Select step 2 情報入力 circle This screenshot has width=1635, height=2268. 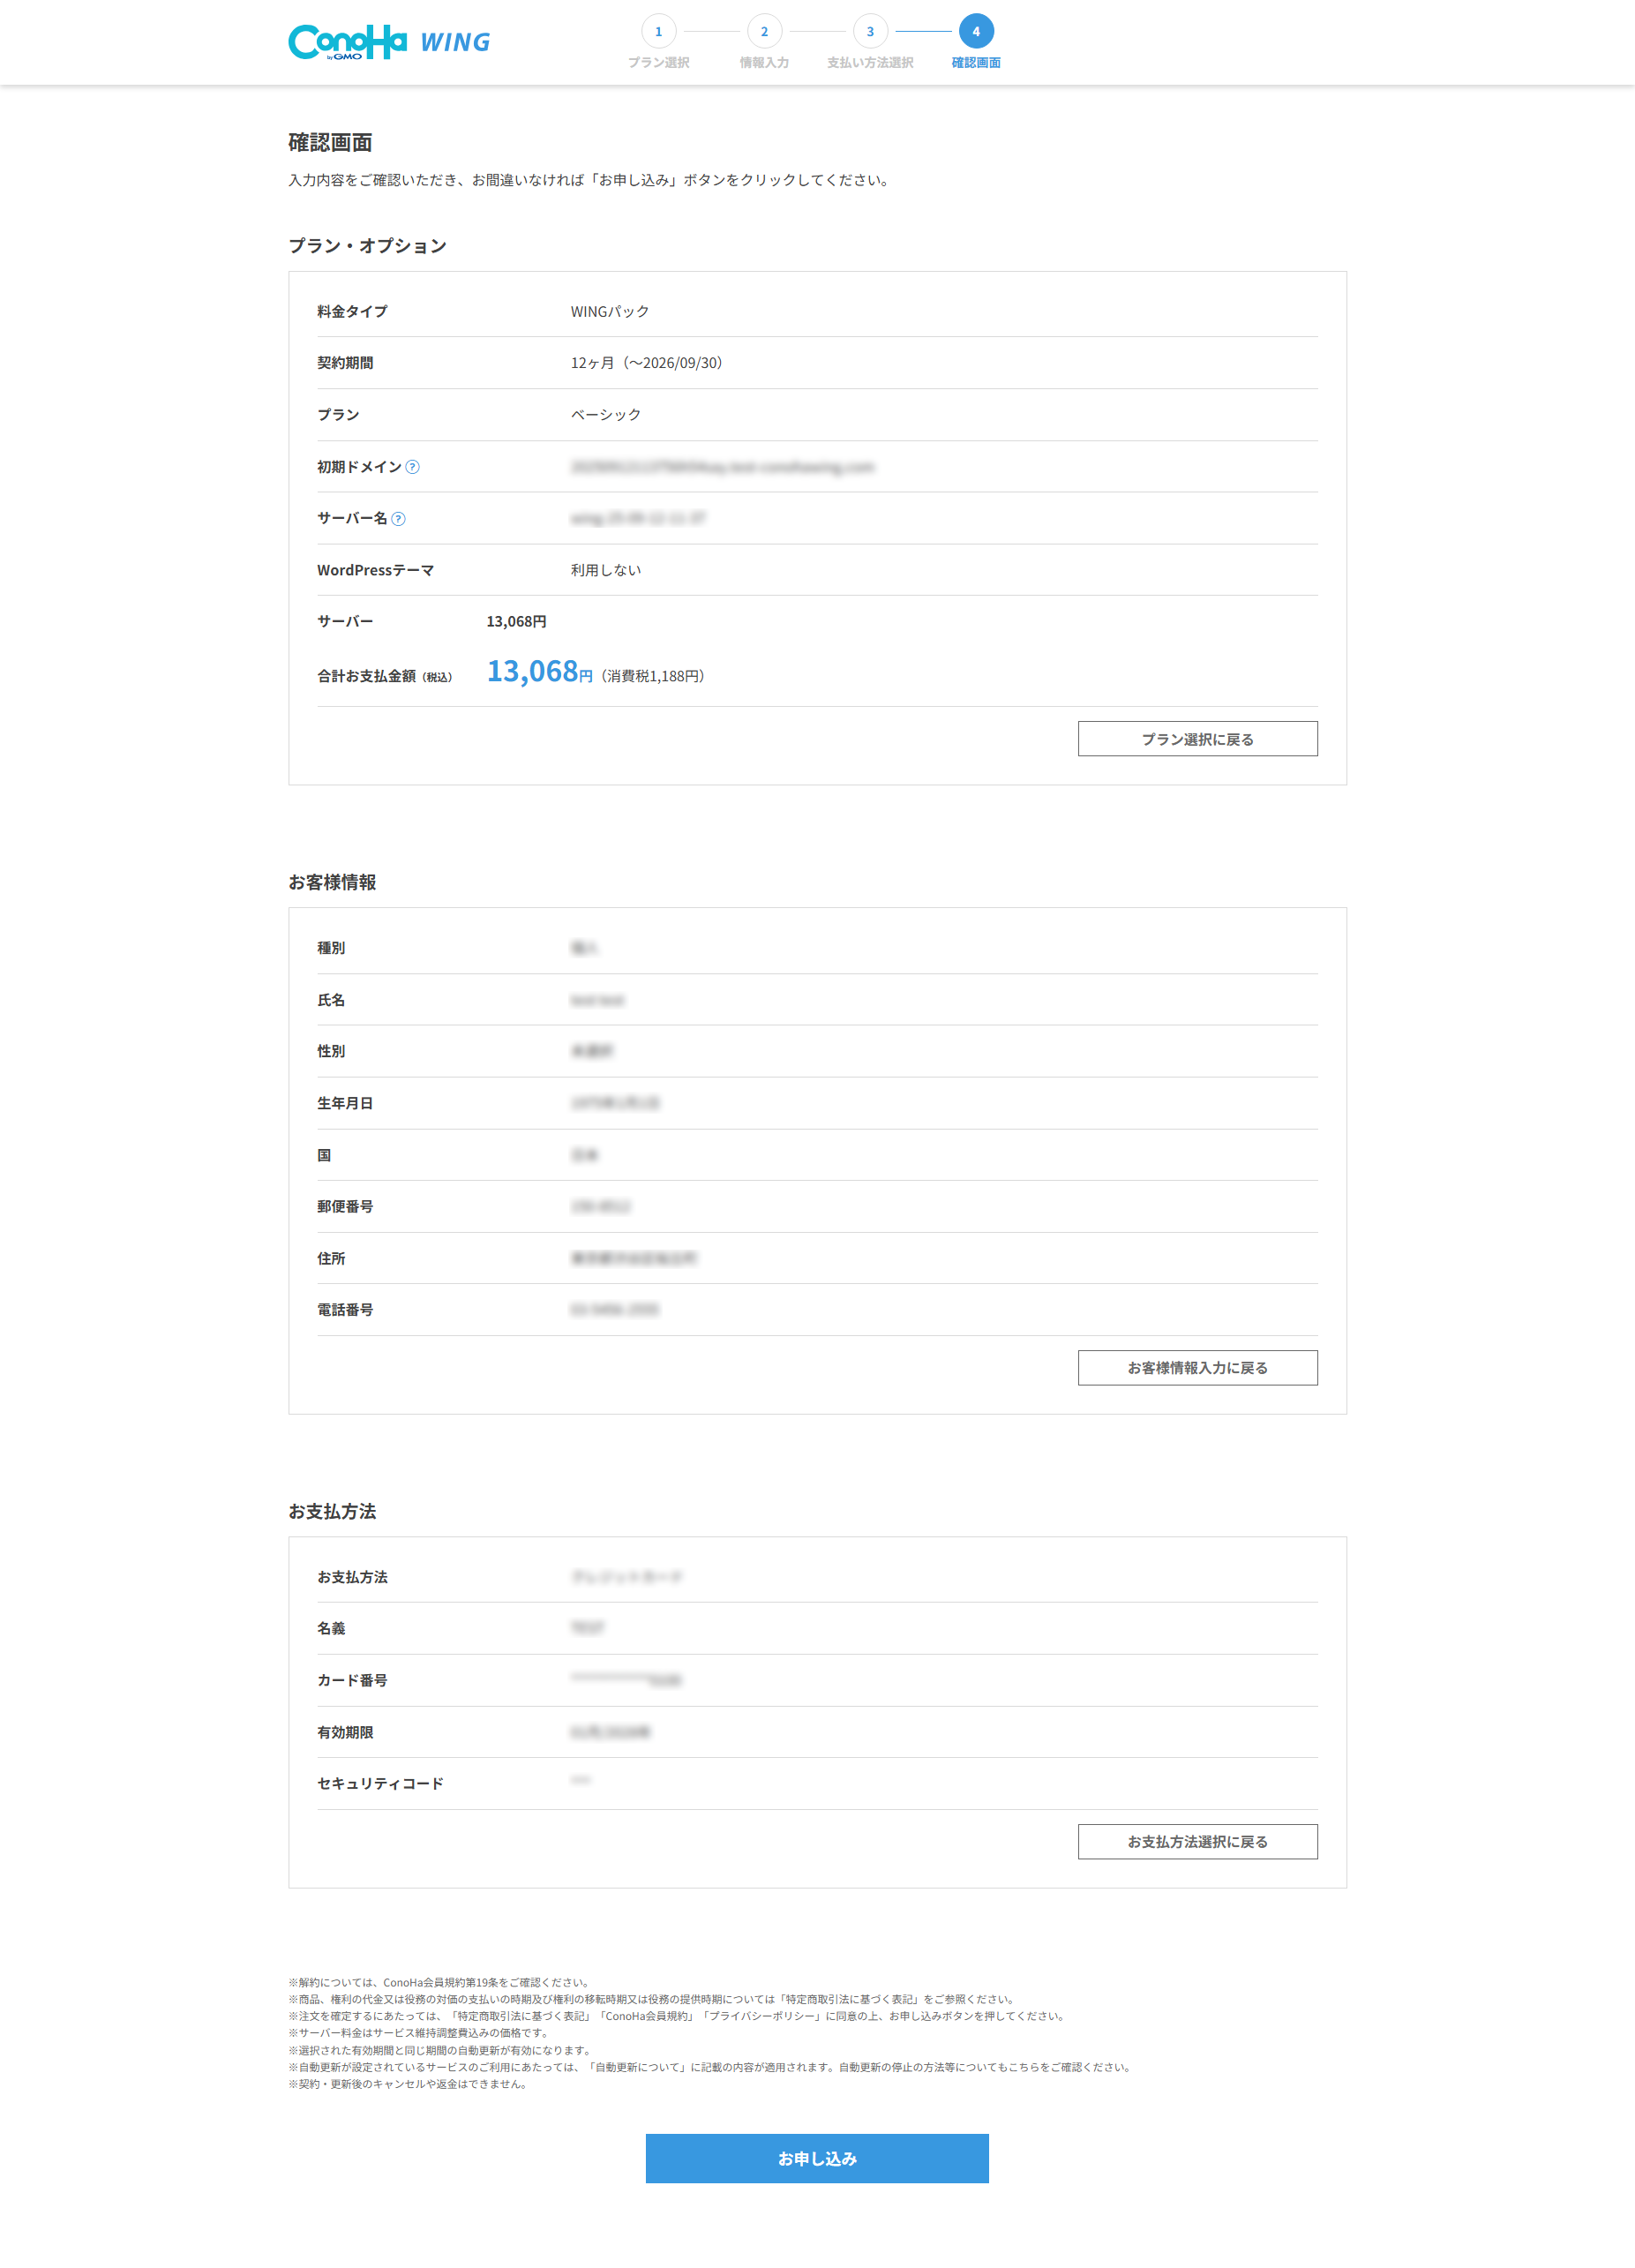[x=765, y=31]
